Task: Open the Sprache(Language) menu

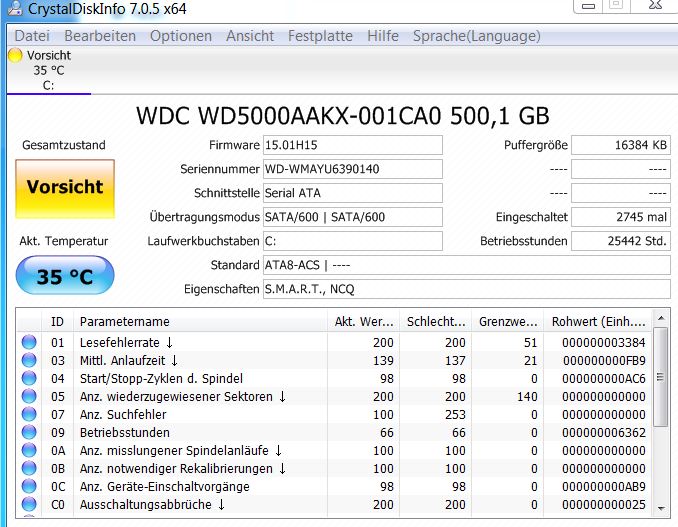Action: (477, 36)
